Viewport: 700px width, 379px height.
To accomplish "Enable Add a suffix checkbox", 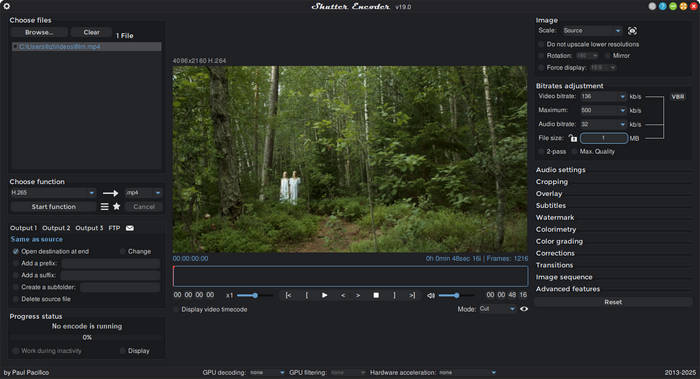I will click(x=16, y=275).
